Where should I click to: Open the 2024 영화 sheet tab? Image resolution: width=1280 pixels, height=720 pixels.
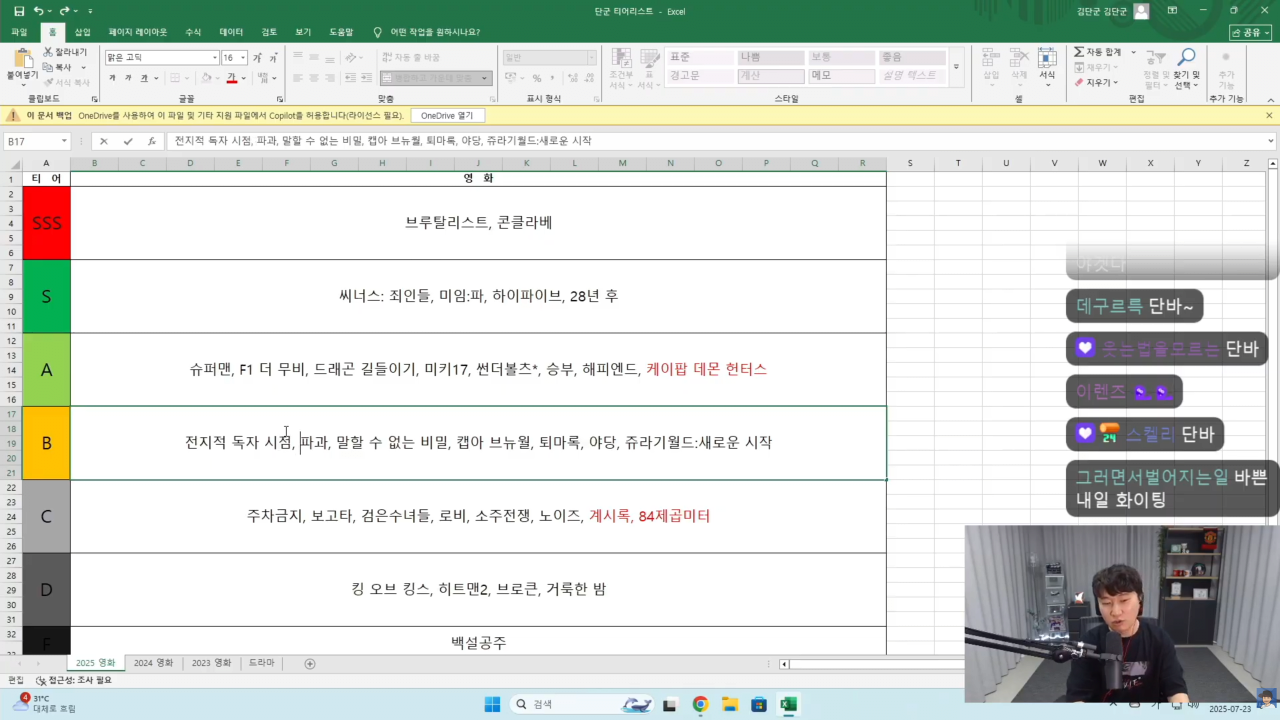(x=153, y=663)
